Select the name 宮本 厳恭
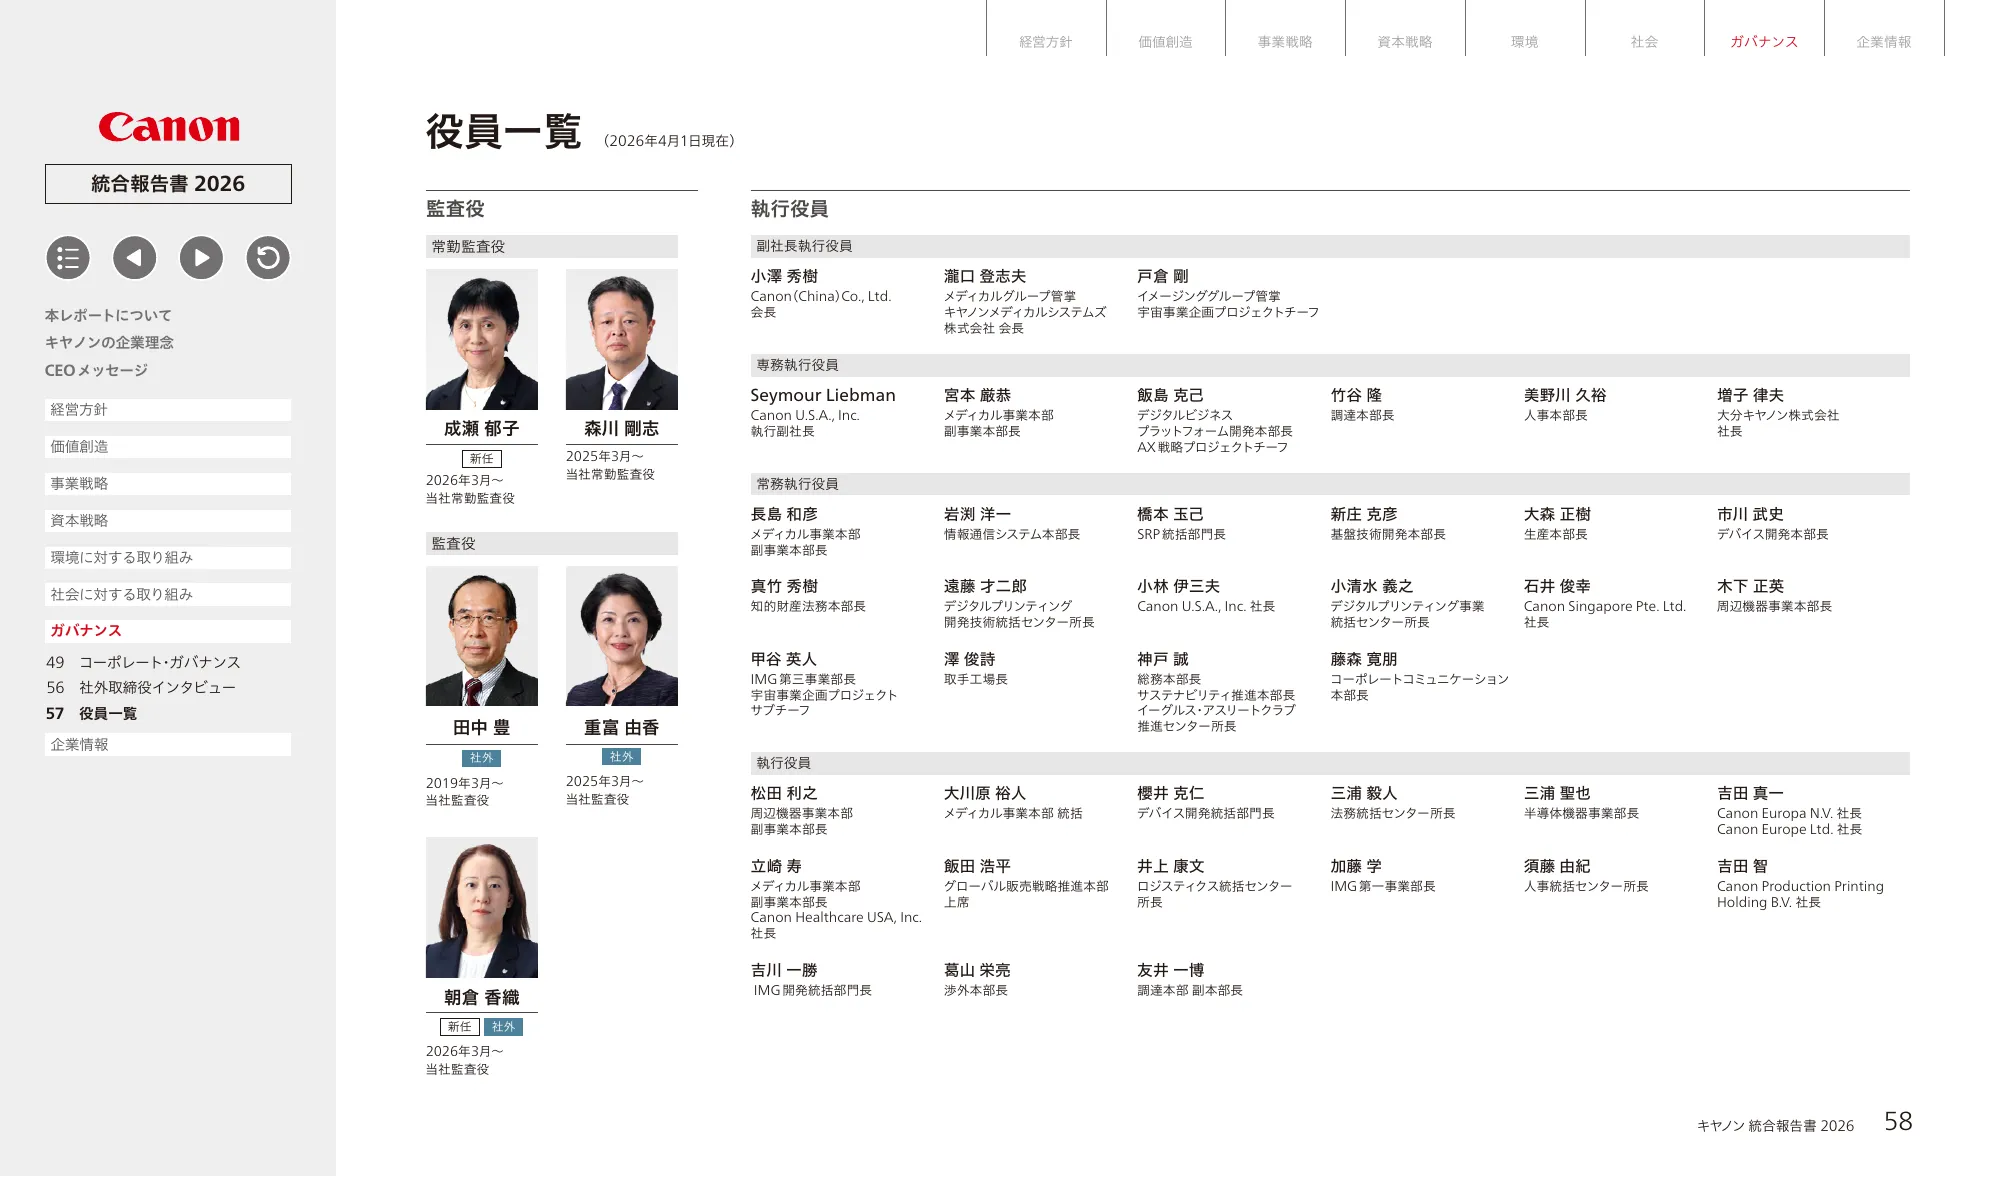The width and height of the screenshot is (2000, 1177). pyautogui.click(x=978, y=395)
